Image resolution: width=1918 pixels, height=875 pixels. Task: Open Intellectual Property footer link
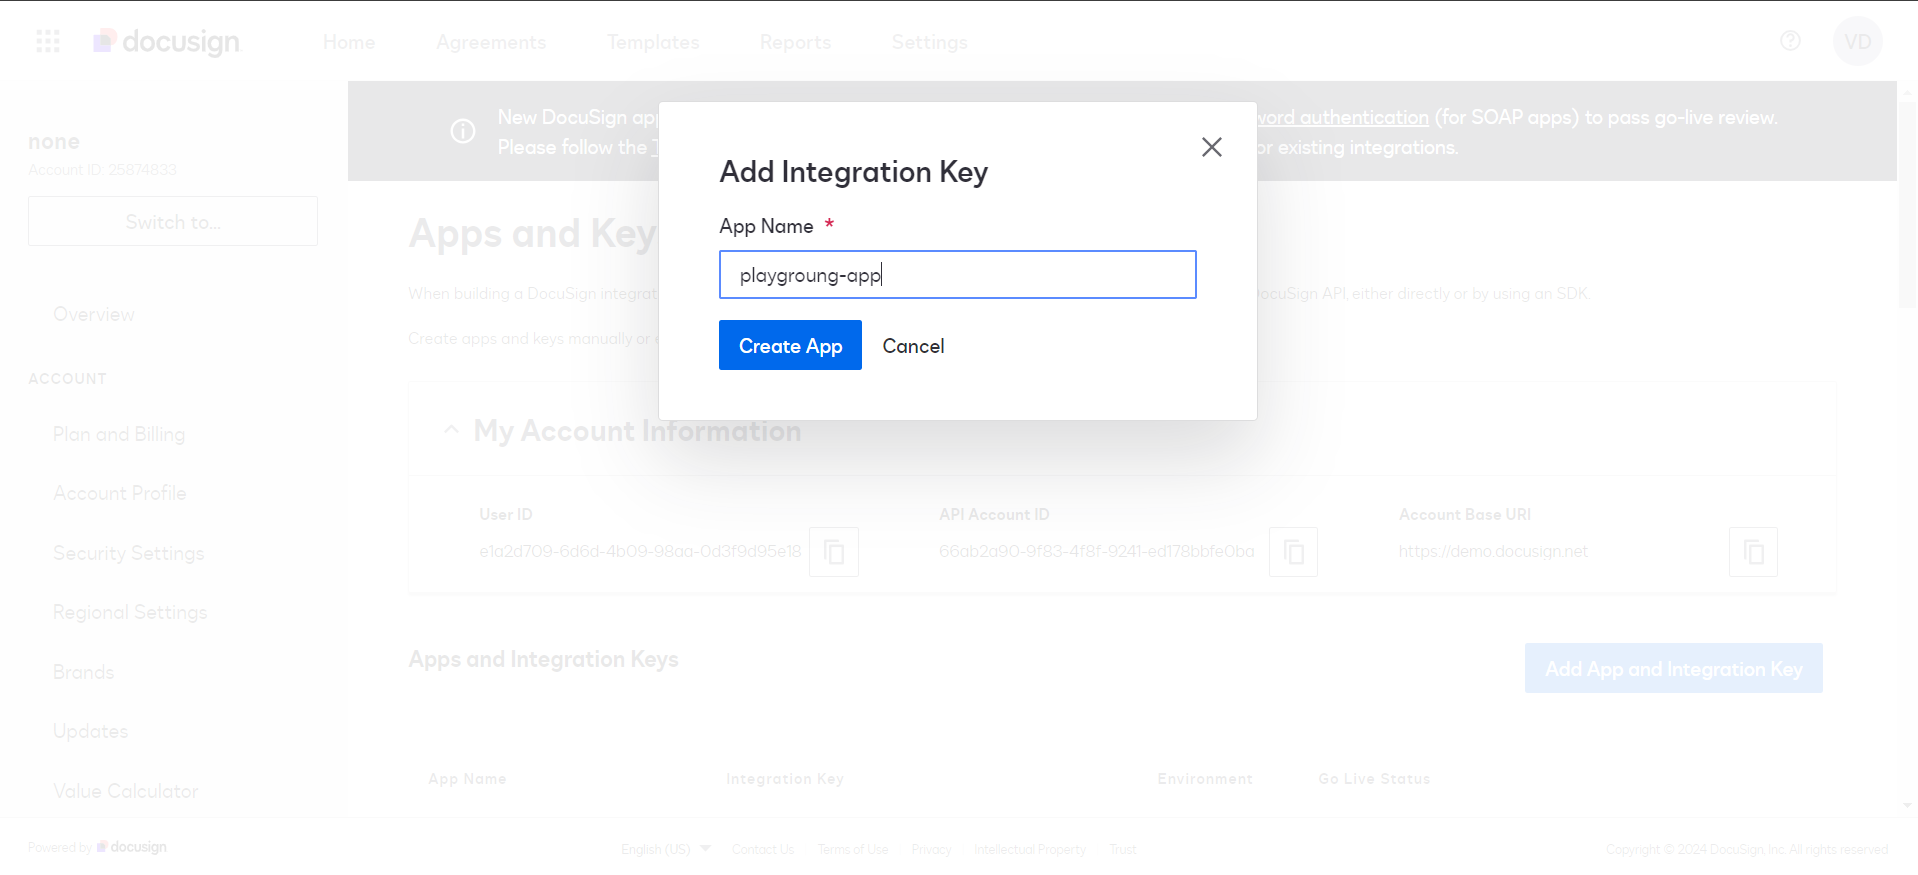click(1030, 849)
